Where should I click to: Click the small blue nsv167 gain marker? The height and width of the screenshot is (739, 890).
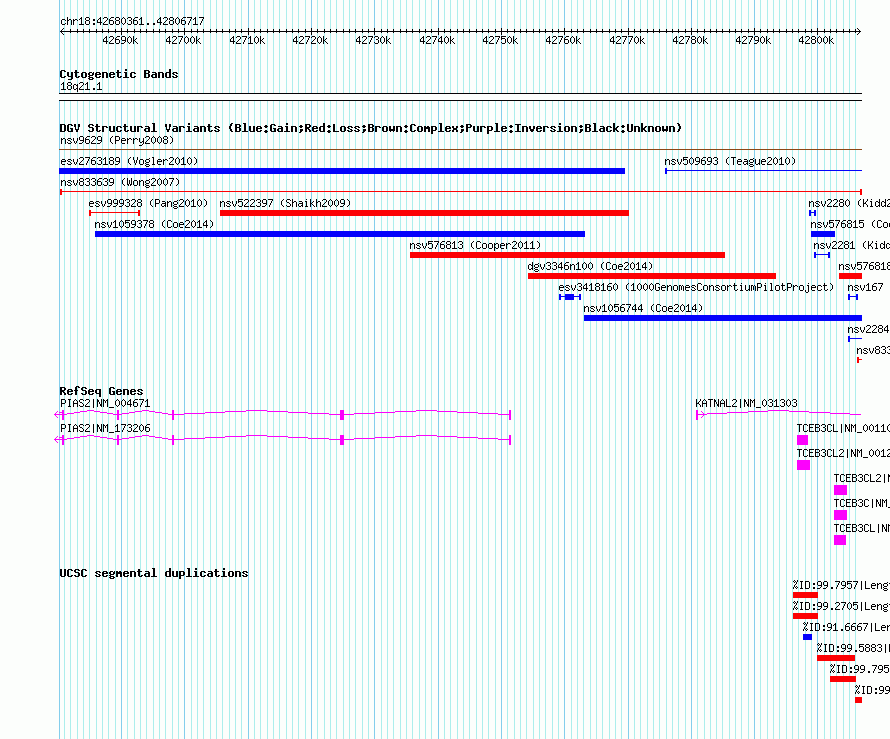point(853,297)
